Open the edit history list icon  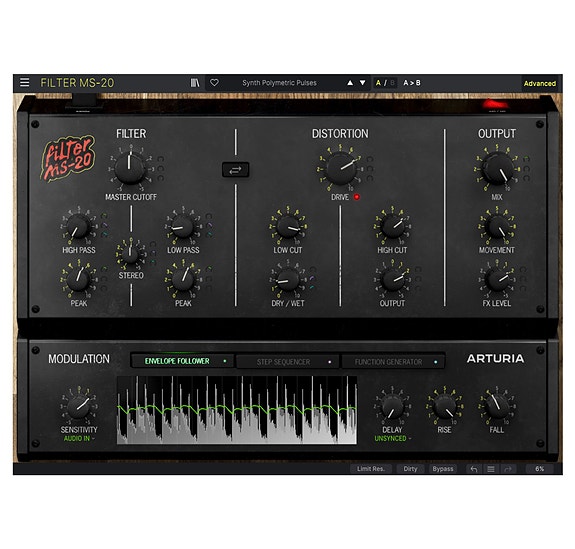pos(491,469)
